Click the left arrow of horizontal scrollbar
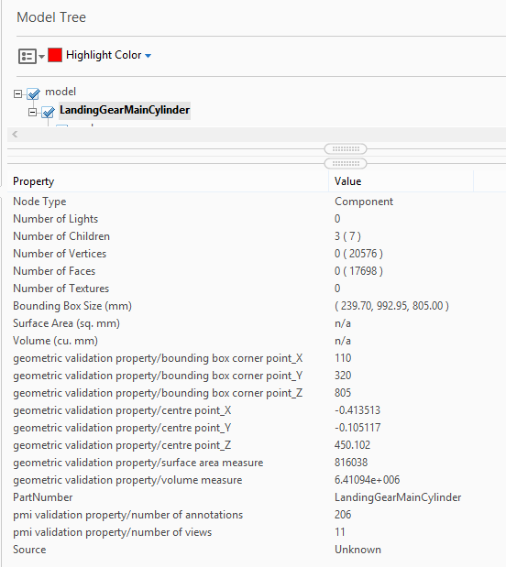The height and width of the screenshot is (567, 506). click(x=15, y=134)
